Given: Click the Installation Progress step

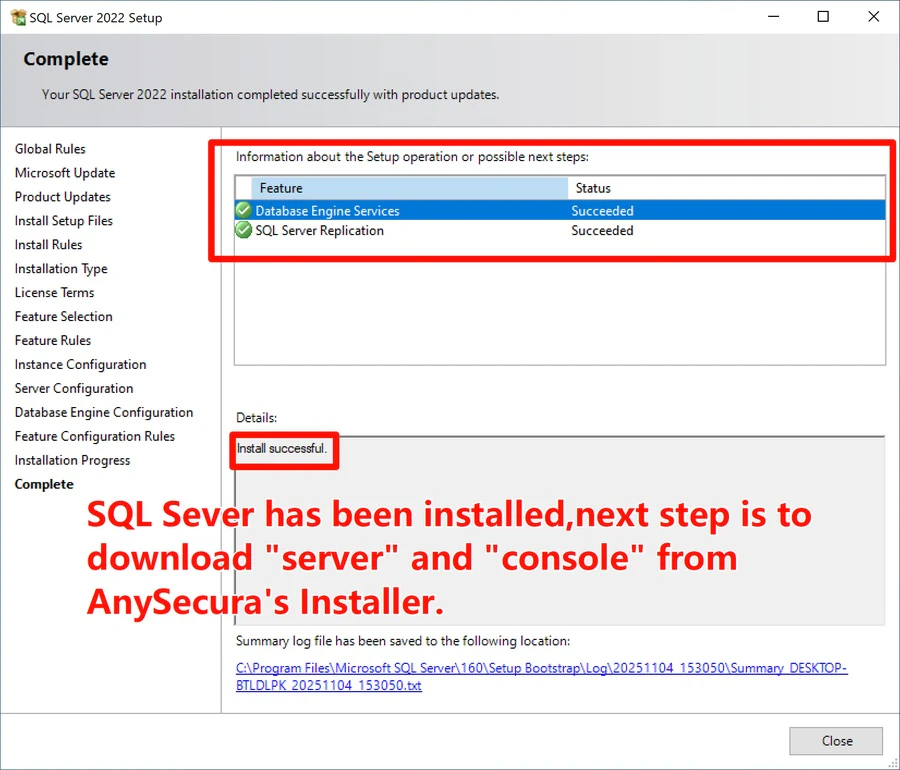Looking at the screenshot, I should (x=72, y=460).
